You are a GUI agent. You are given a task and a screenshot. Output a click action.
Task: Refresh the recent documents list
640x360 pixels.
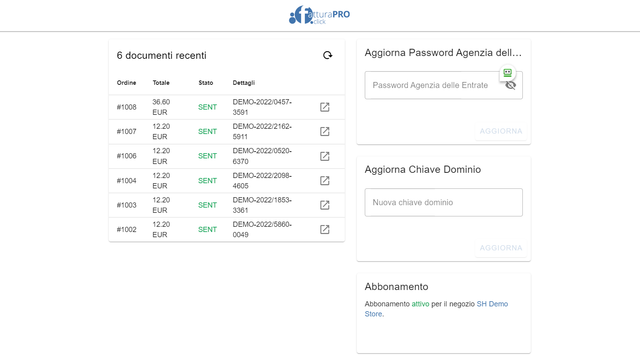coord(327,55)
